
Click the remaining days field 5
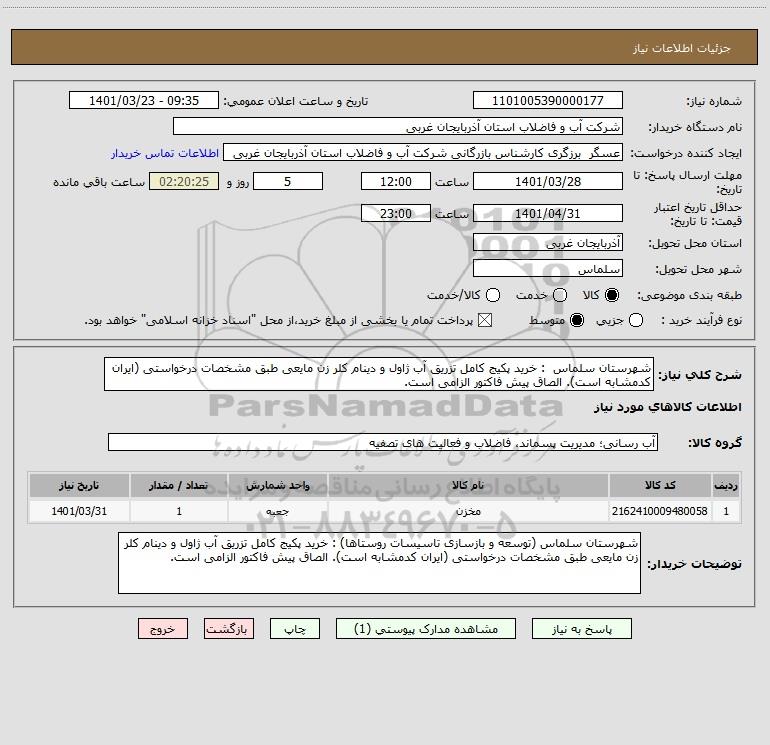click(288, 181)
